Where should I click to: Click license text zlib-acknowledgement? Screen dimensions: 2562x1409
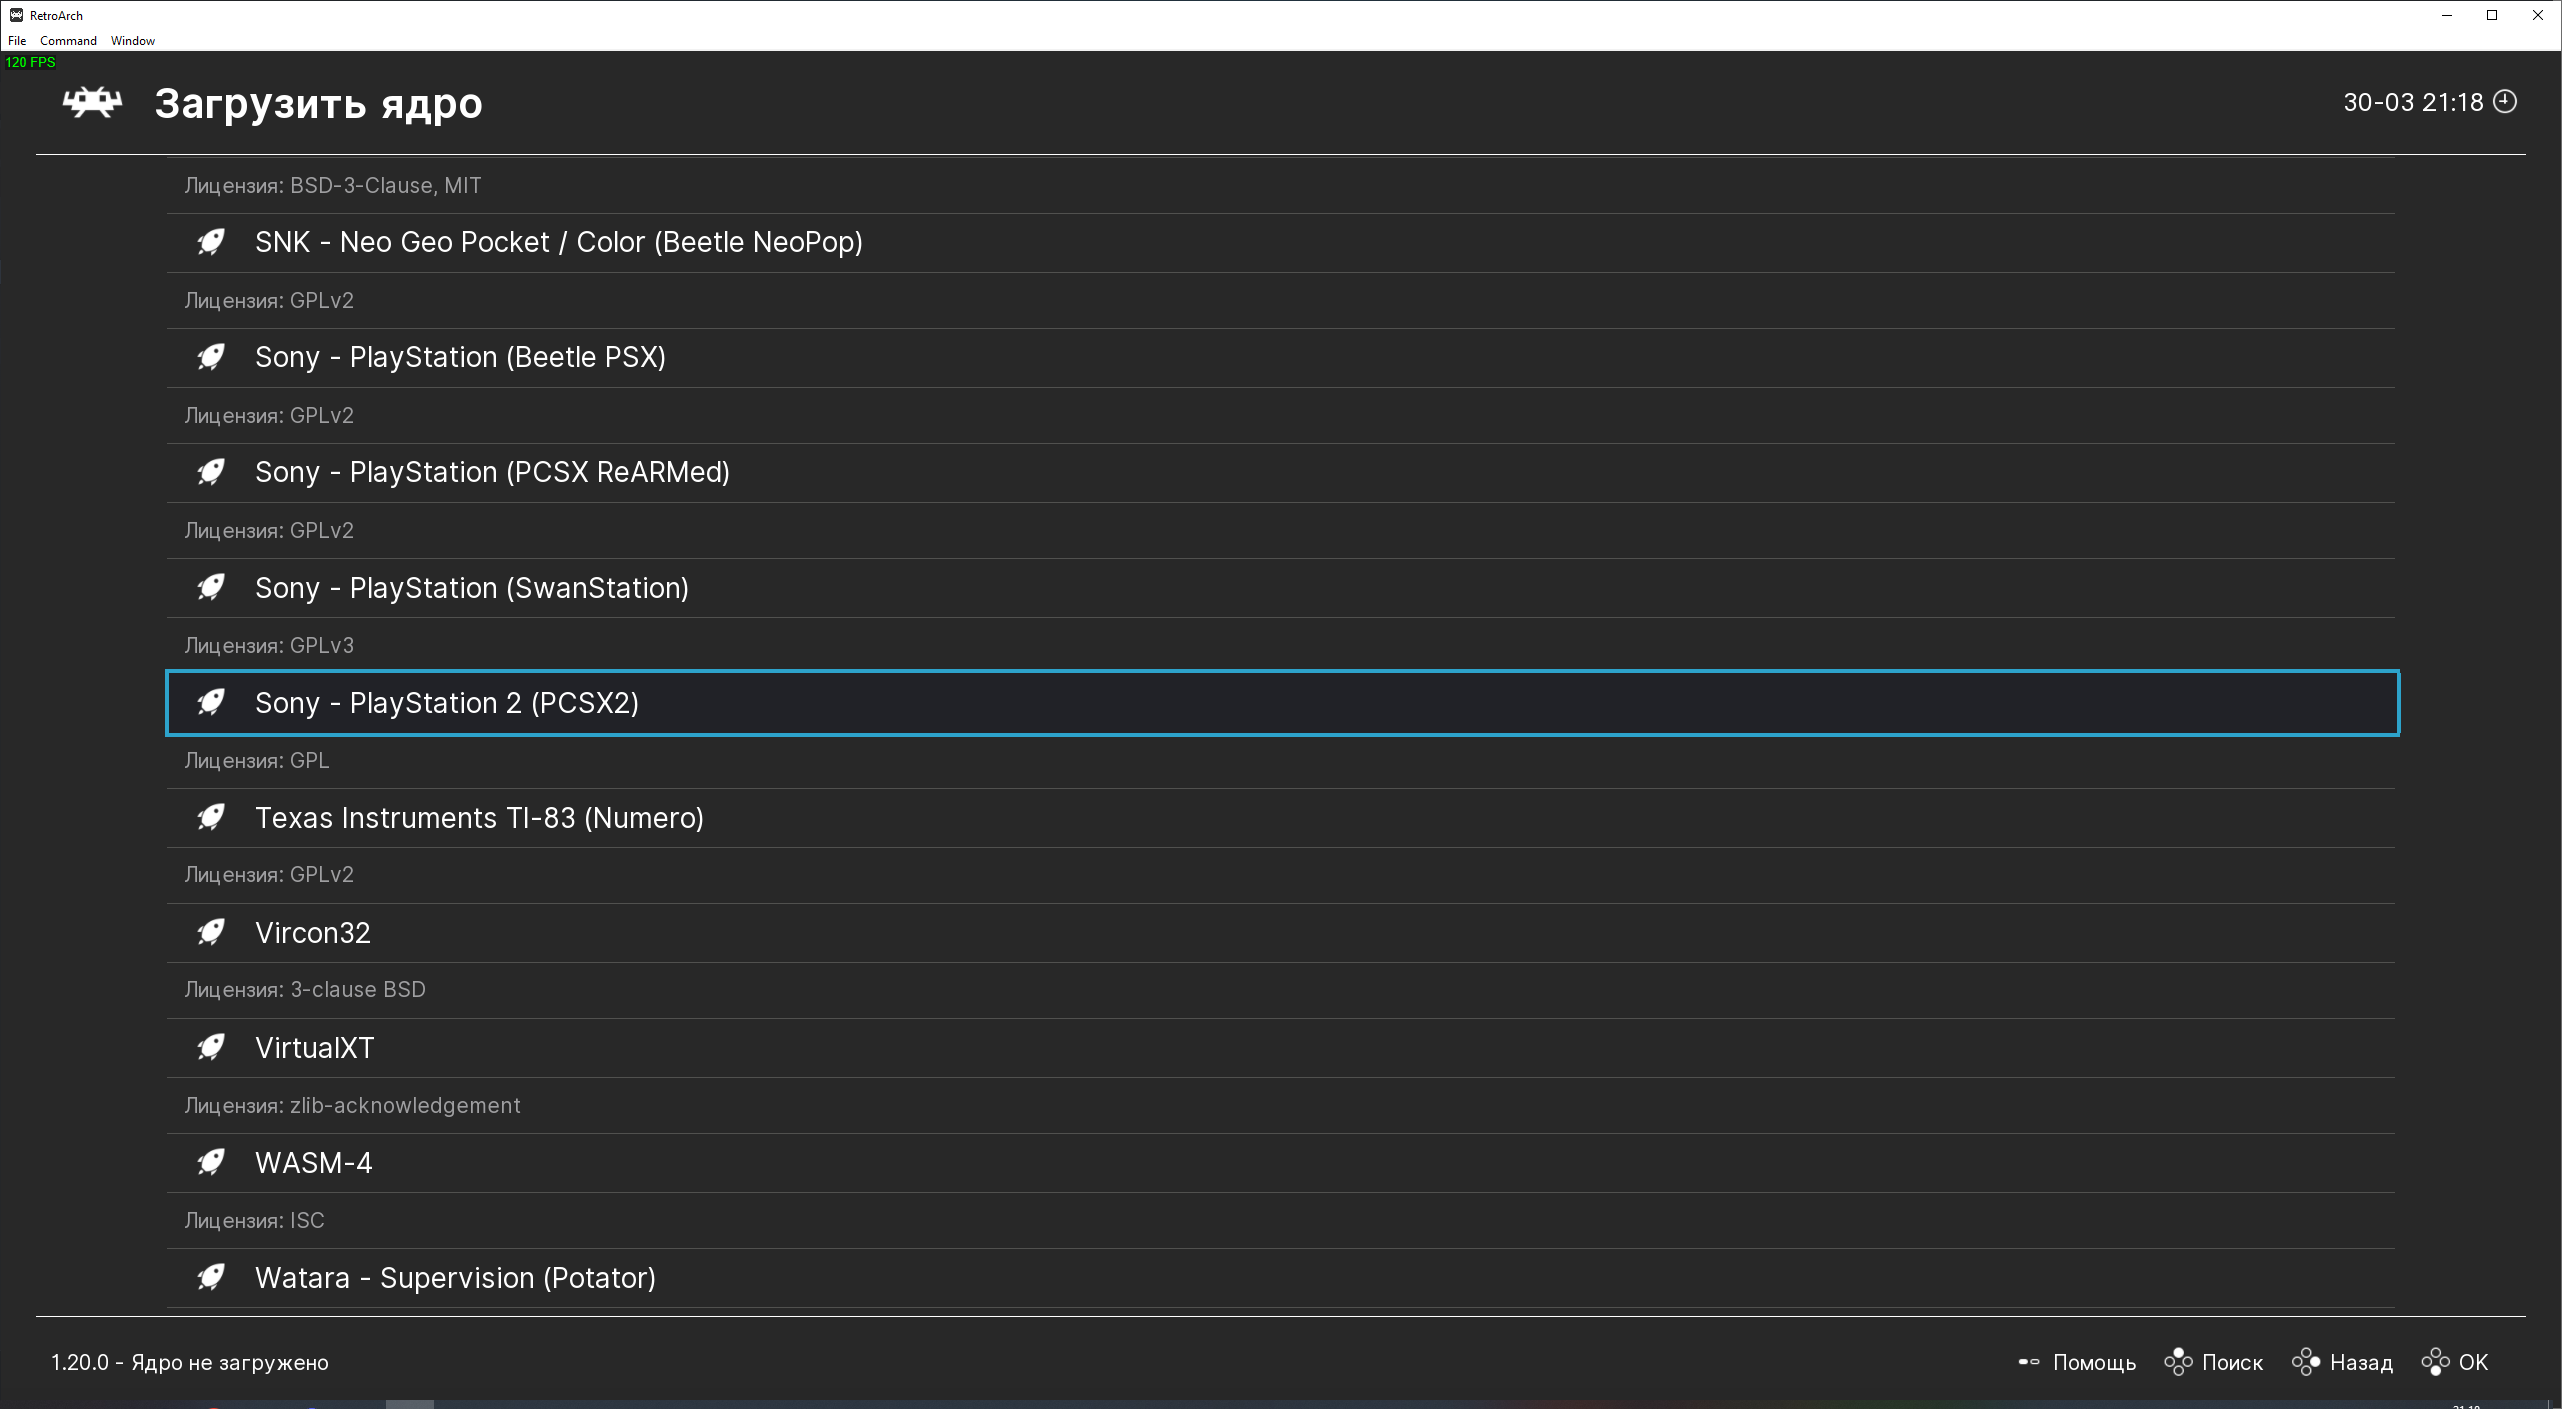[405, 1106]
